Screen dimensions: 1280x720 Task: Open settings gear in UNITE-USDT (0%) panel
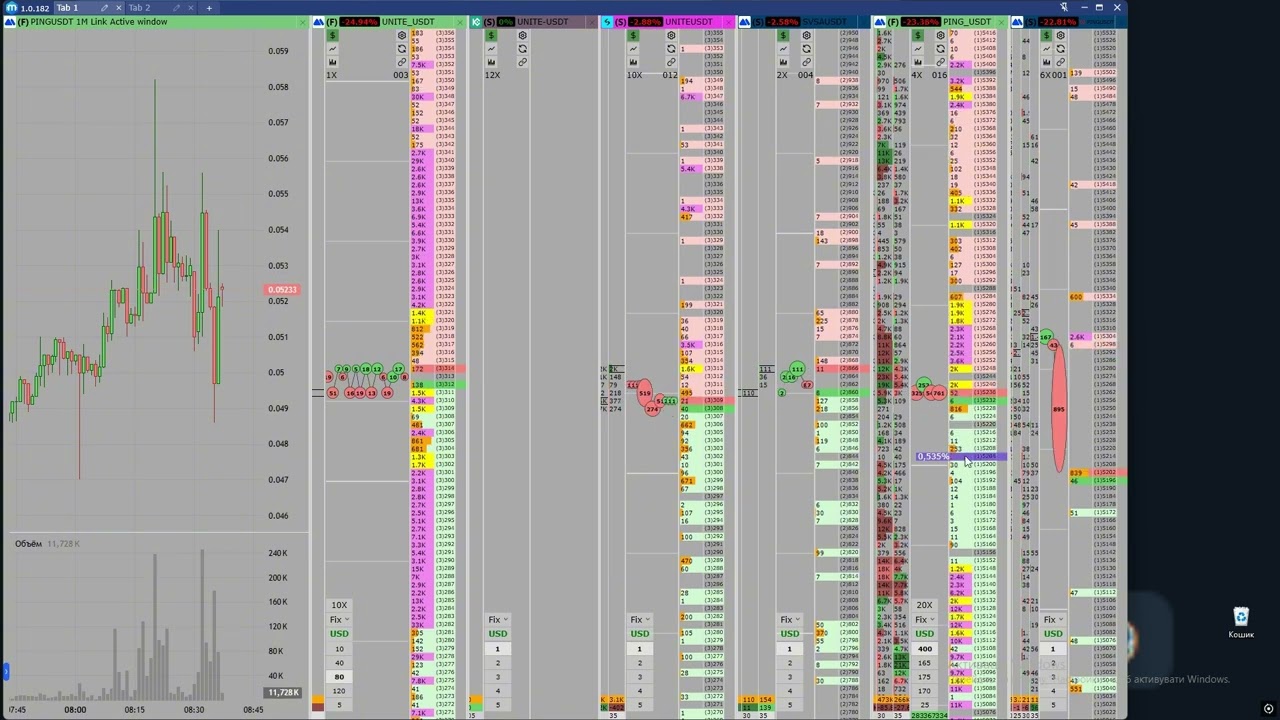pyautogui.click(x=522, y=36)
